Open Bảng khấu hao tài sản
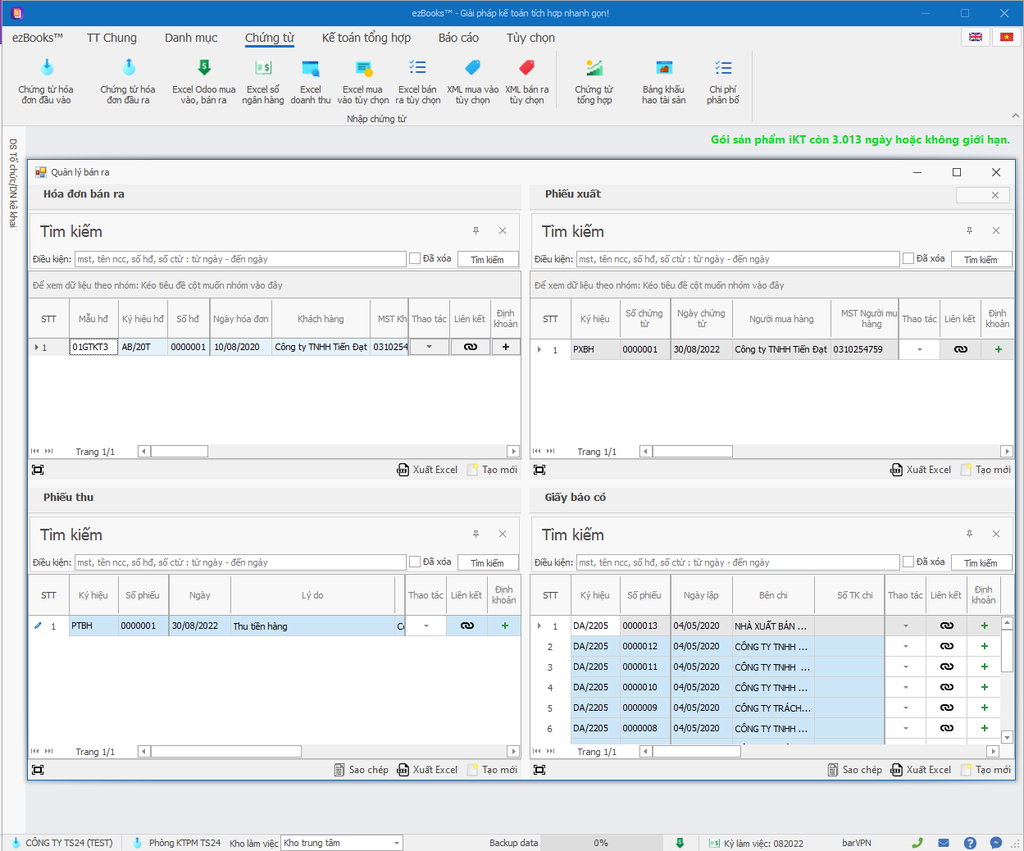Viewport: 1024px width, 851px height. click(x=663, y=80)
